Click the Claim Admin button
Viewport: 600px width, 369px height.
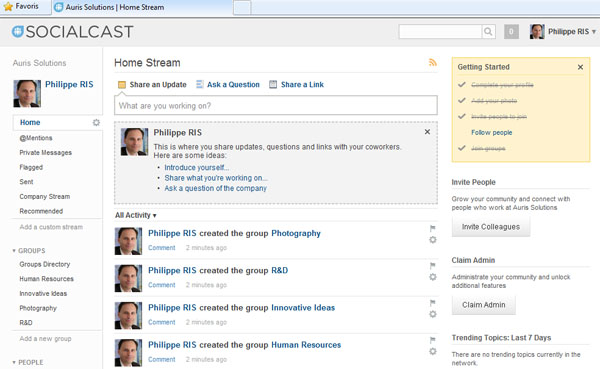(484, 305)
